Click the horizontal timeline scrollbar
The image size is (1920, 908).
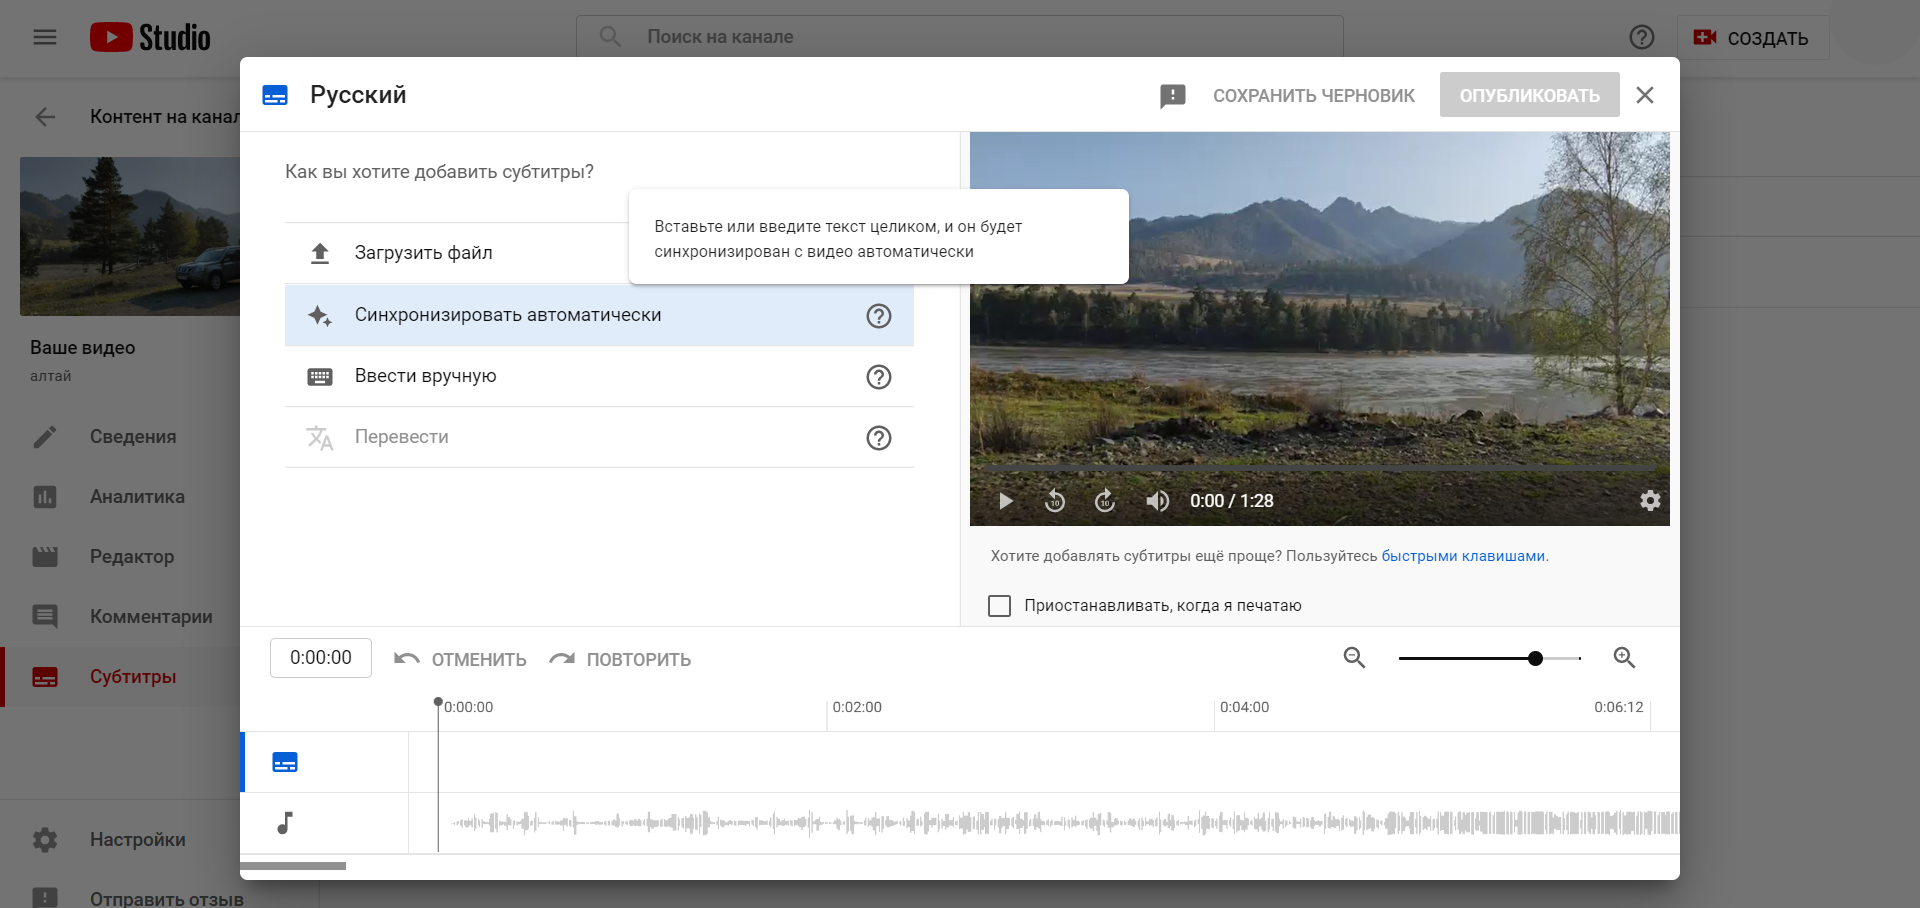tap(293, 866)
